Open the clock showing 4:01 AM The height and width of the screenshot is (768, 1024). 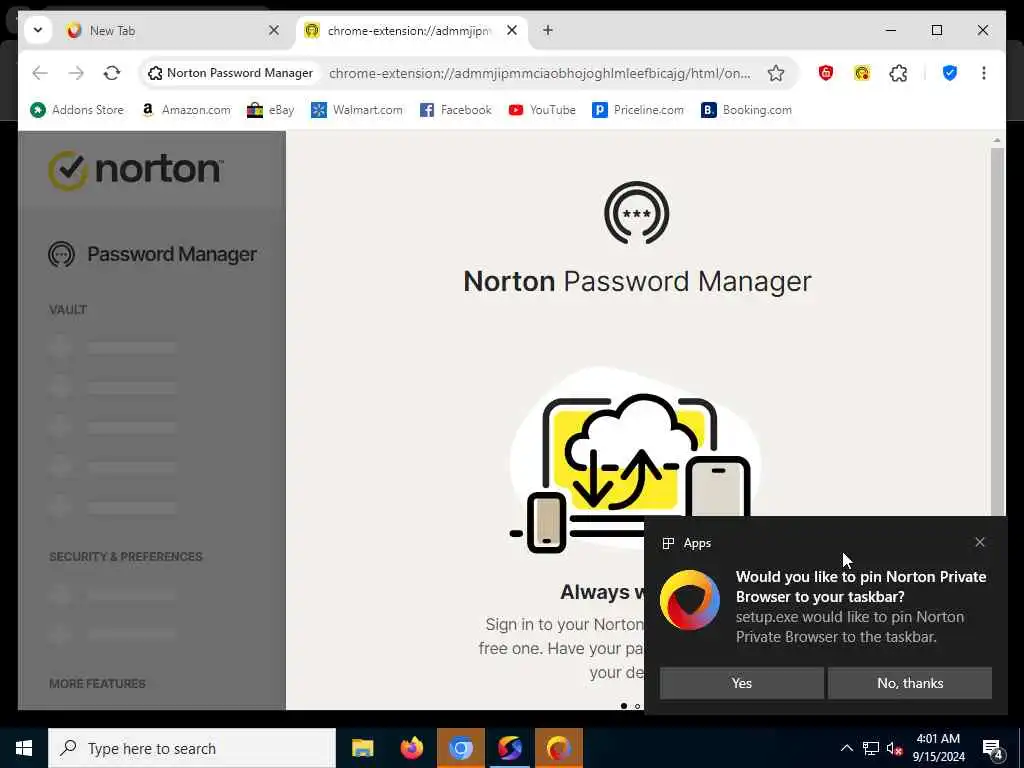(x=938, y=748)
